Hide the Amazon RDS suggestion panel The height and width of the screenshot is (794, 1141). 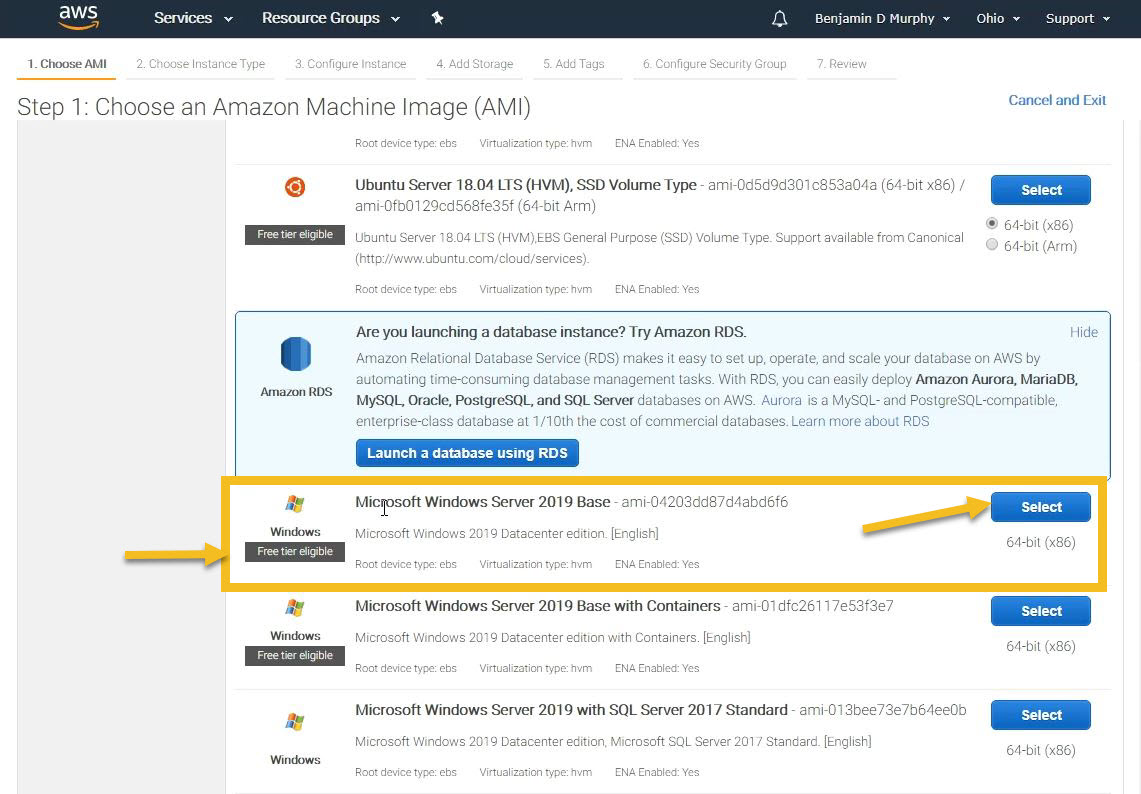coord(1084,332)
